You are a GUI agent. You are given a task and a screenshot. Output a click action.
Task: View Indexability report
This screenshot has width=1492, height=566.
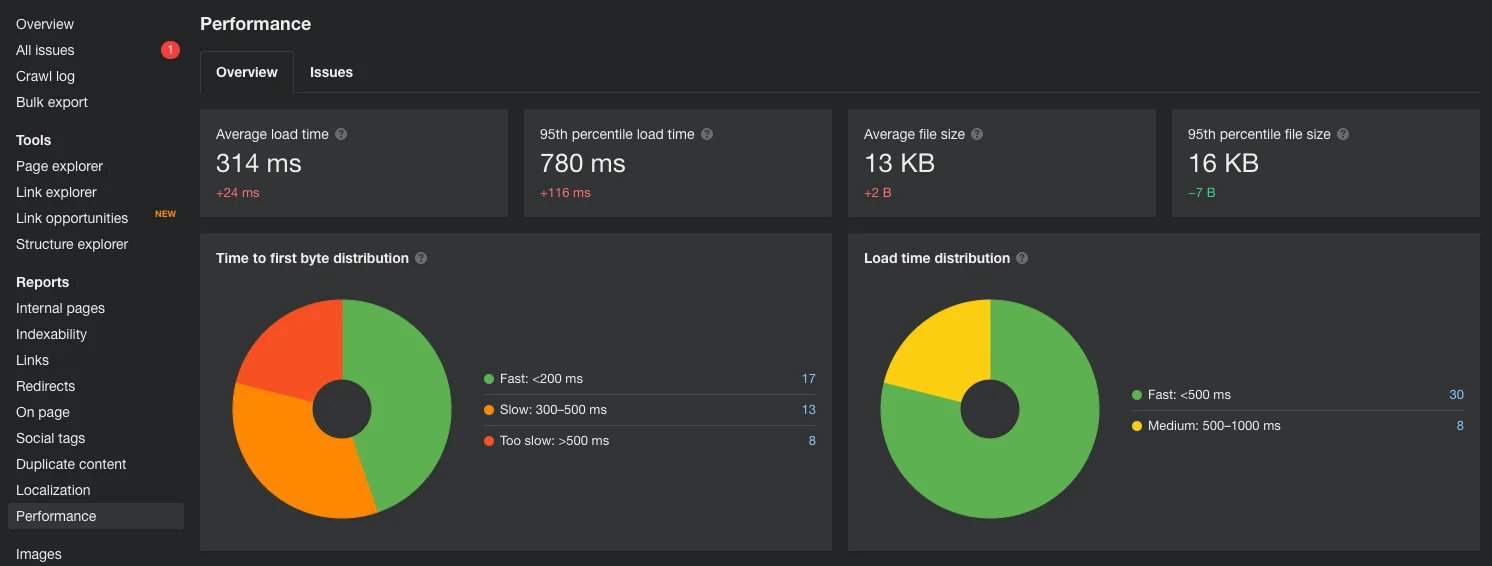point(51,334)
